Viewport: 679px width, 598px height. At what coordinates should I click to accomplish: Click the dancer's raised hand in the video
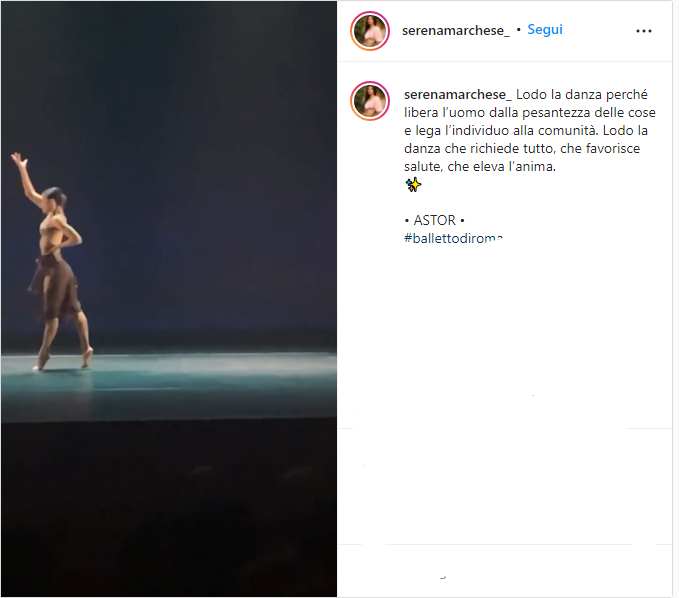(19, 159)
